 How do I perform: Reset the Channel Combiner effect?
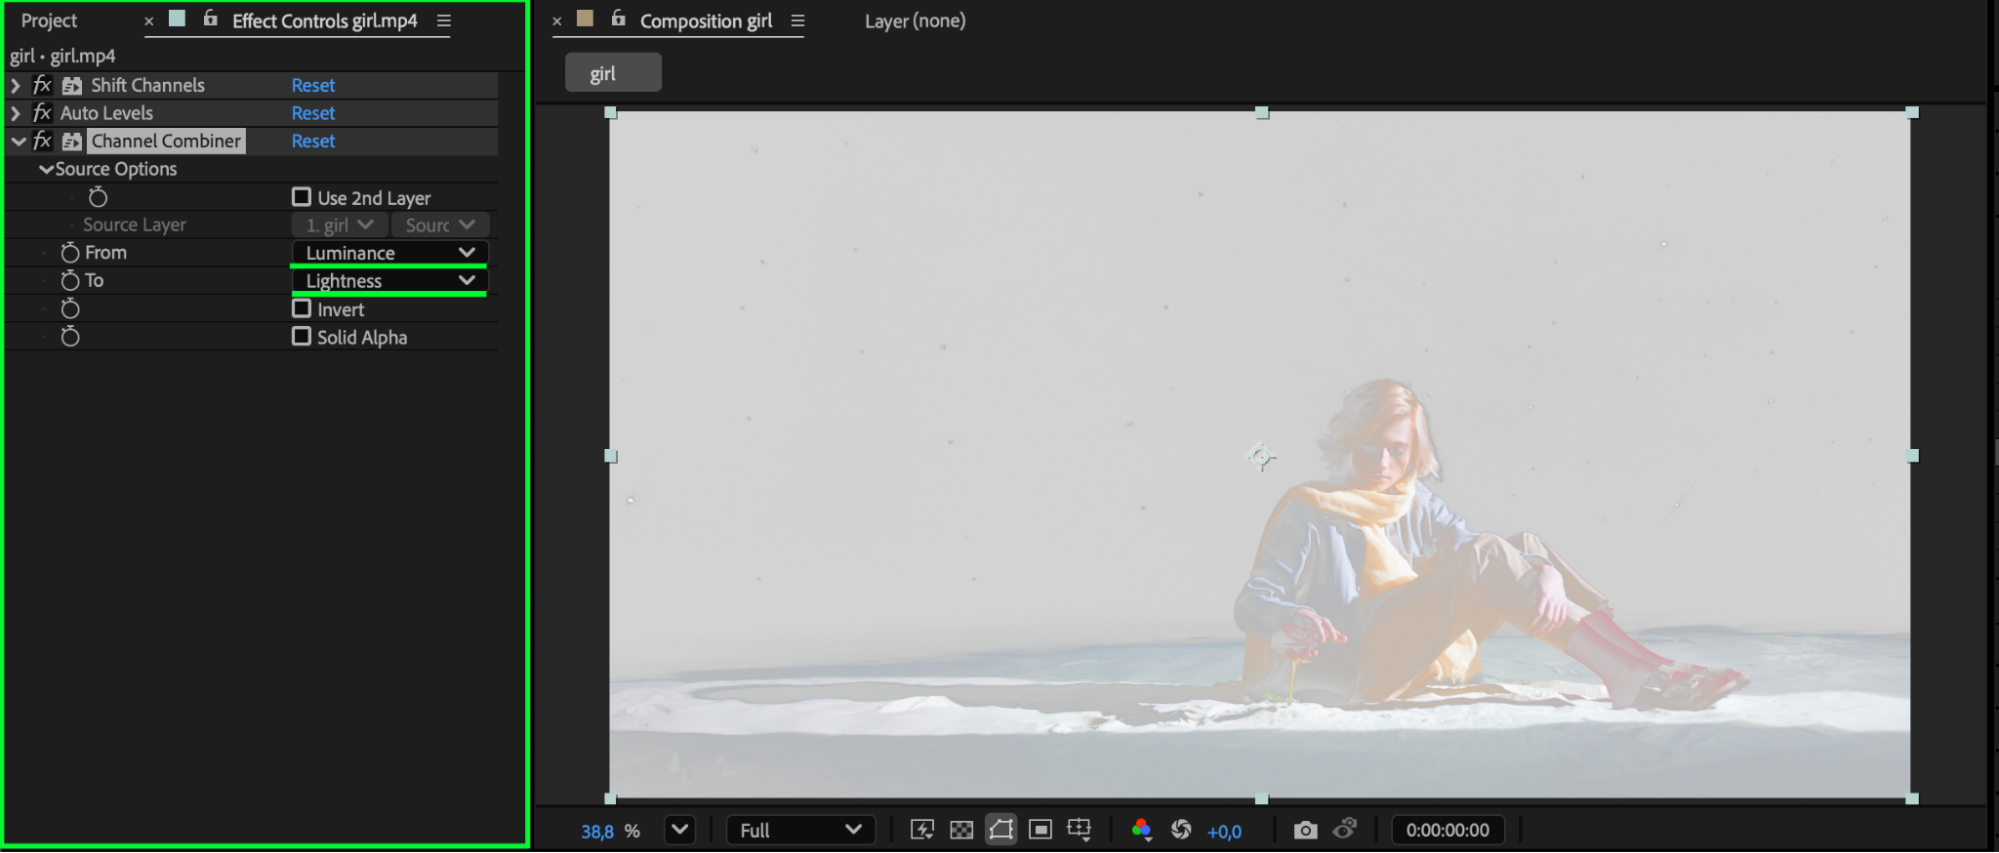tap(313, 141)
